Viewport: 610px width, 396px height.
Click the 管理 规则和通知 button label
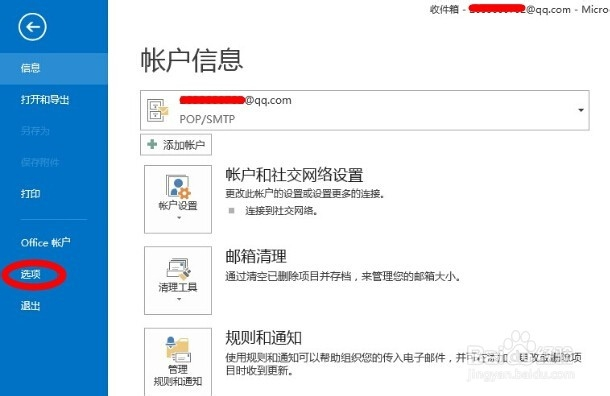point(178,375)
